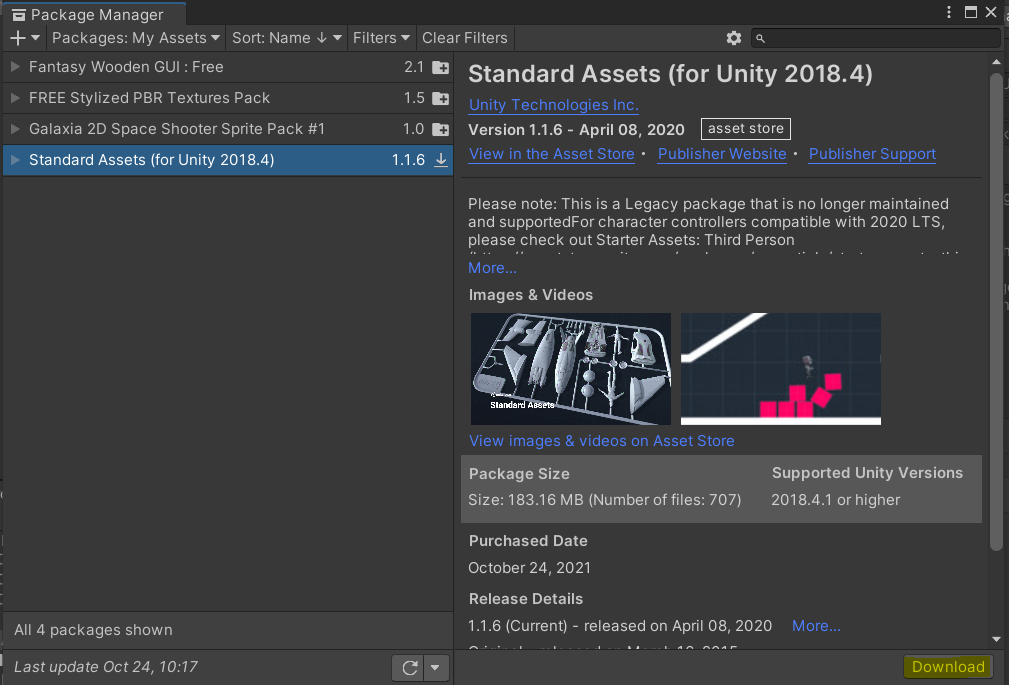Viewport: 1009px width, 685px height.
Task: Open the Standard Assets spaceship thumbnail
Action: 571,369
